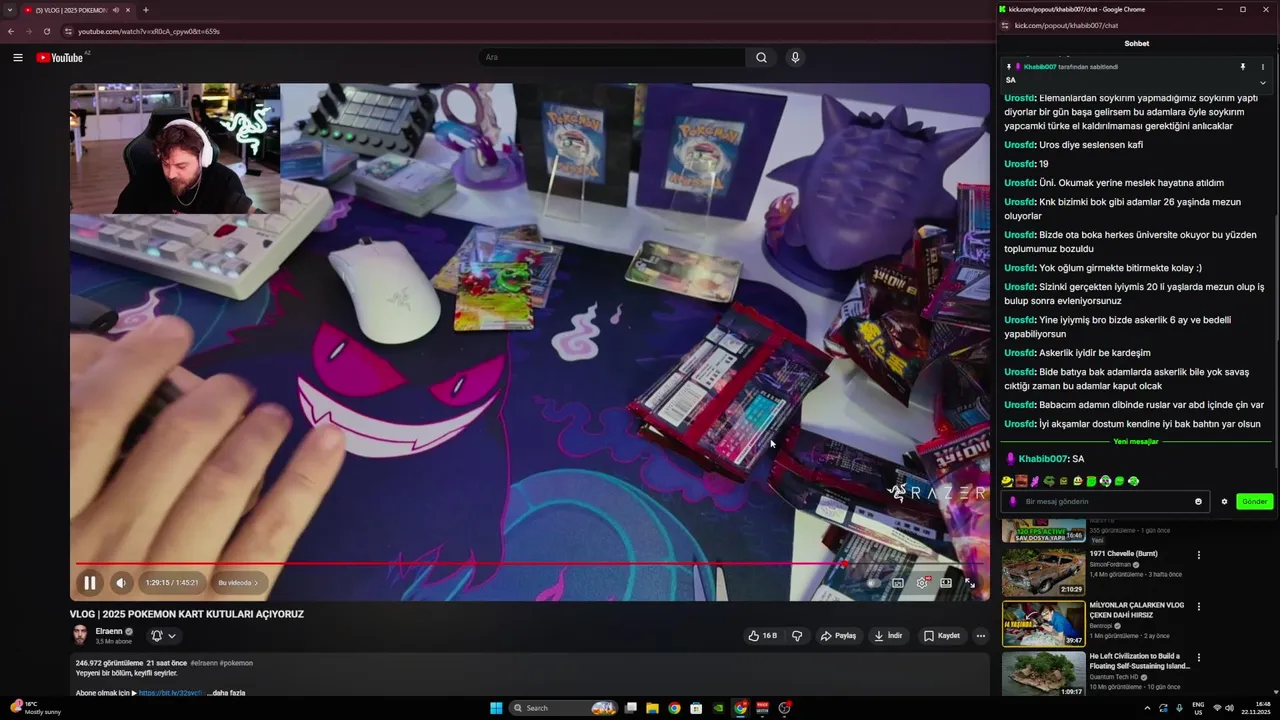Dislike the video
1280x720 pixels.
click(797, 635)
